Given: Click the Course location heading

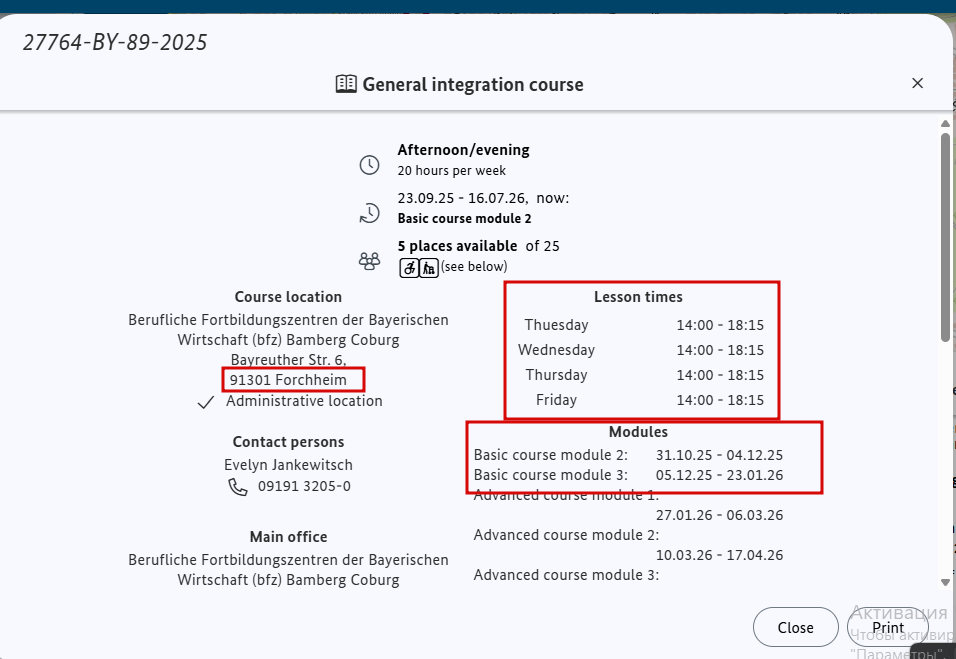Looking at the screenshot, I should tap(288, 297).
